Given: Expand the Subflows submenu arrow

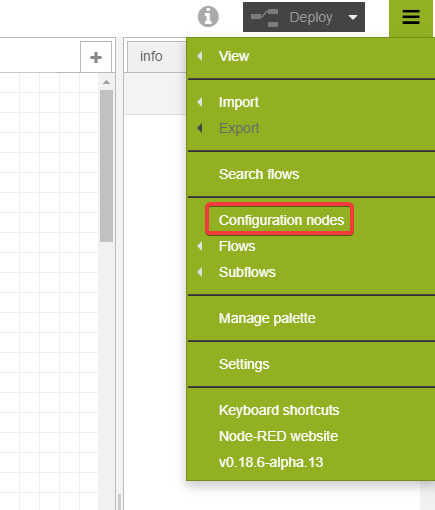Looking at the screenshot, I should pos(200,272).
